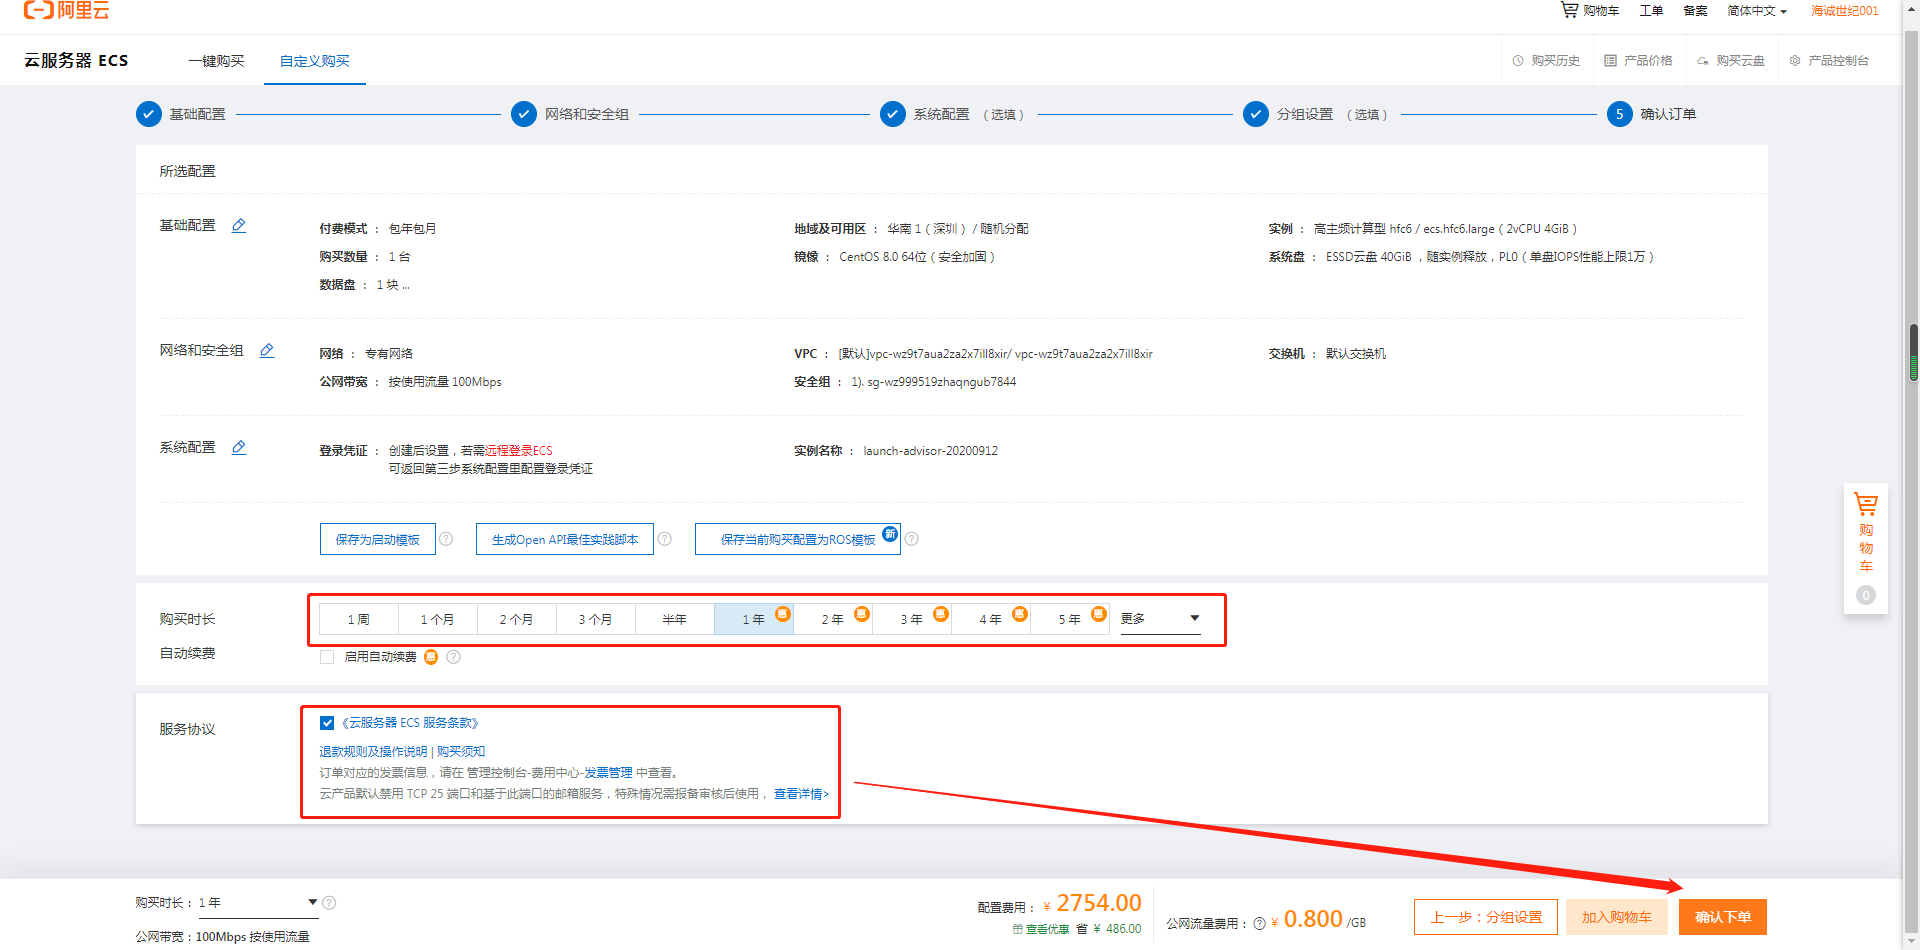Select 半年 purchase duration
The height and width of the screenshot is (950, 1920).
tap(675, 619)
